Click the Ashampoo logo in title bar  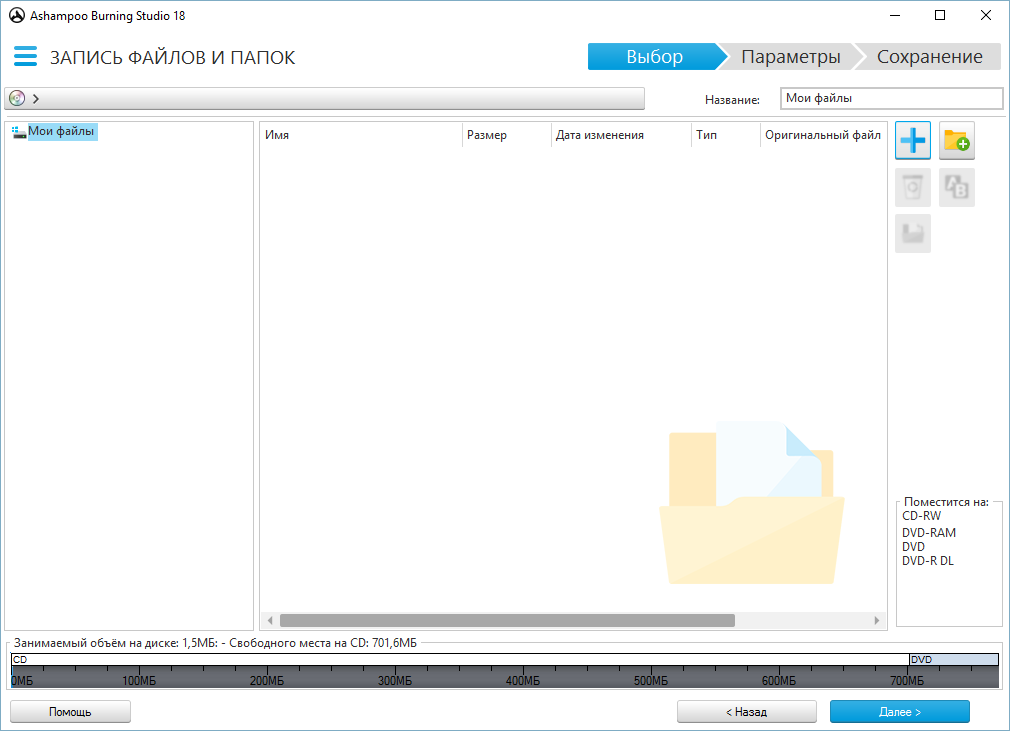tap(16, 16)
